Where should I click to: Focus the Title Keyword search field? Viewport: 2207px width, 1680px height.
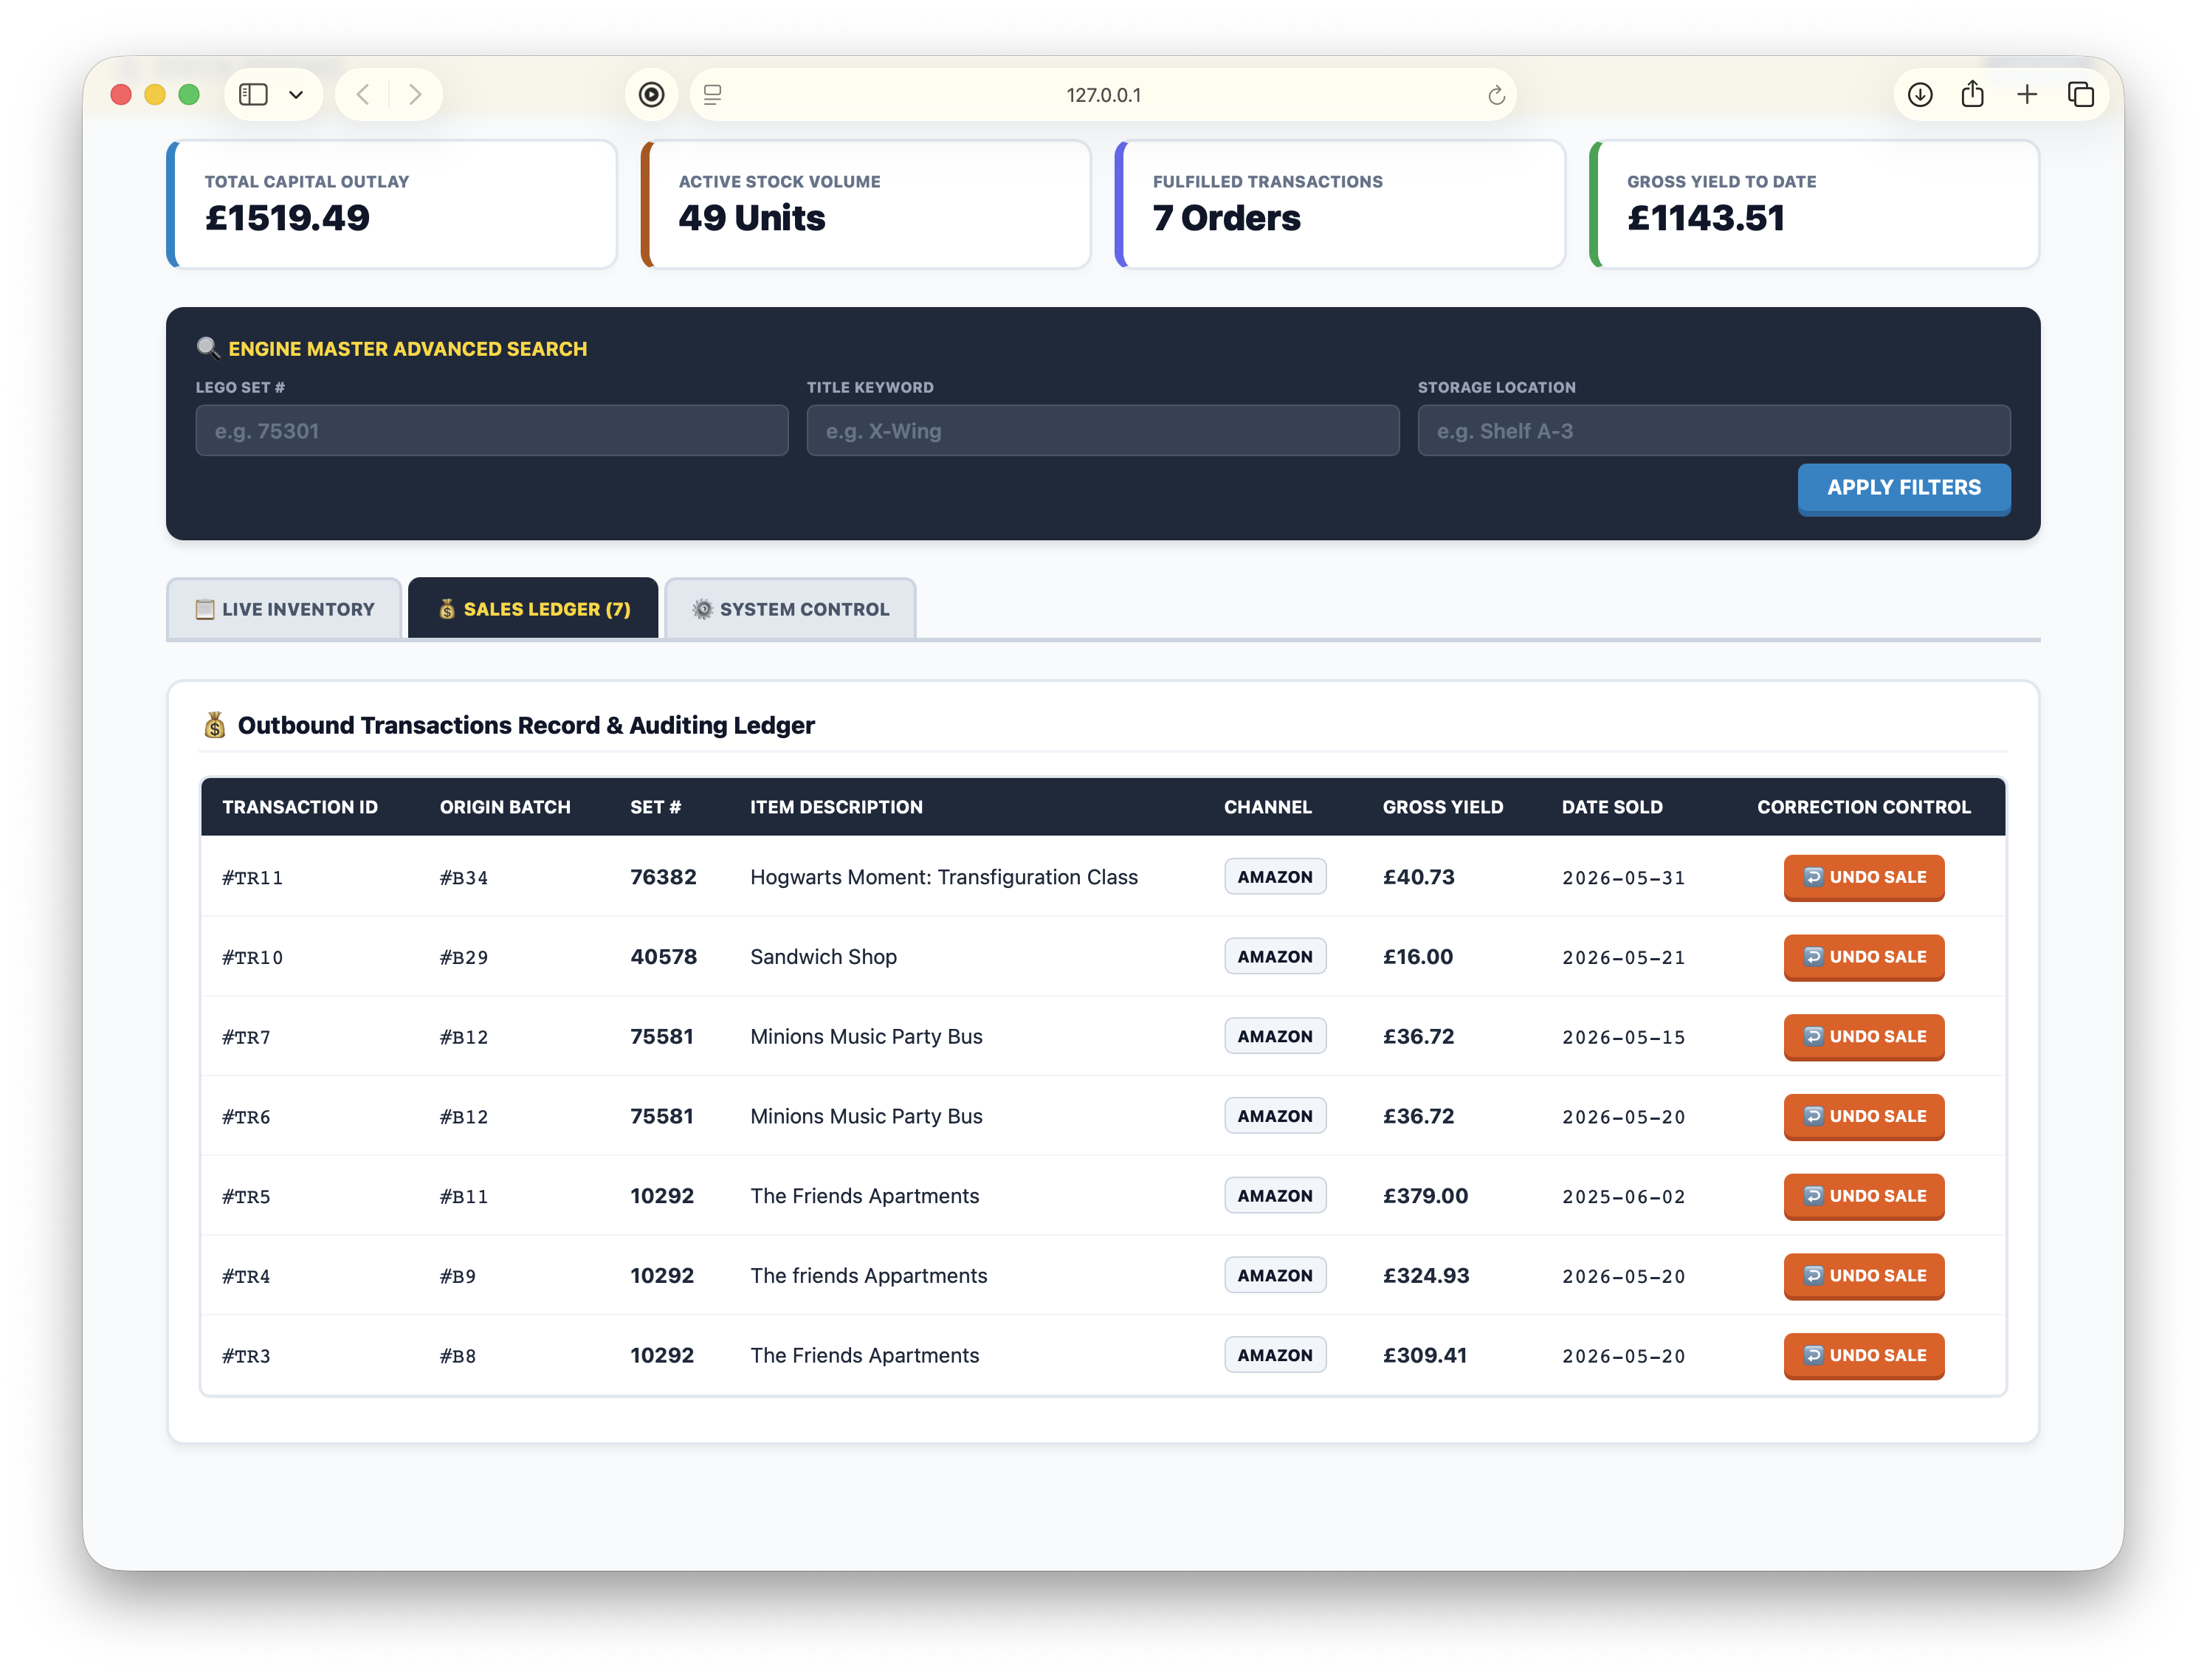pyautogui.click(x=1103, y=431)
